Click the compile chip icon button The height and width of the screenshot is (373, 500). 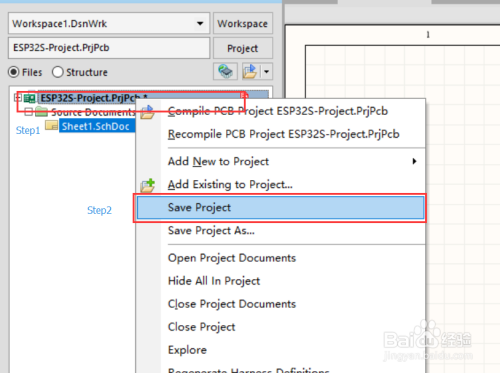point(226,71)
